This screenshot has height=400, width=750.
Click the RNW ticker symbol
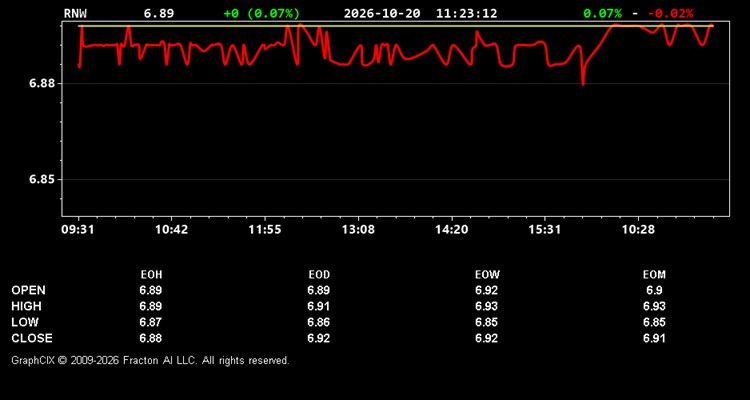pos(75,13)
